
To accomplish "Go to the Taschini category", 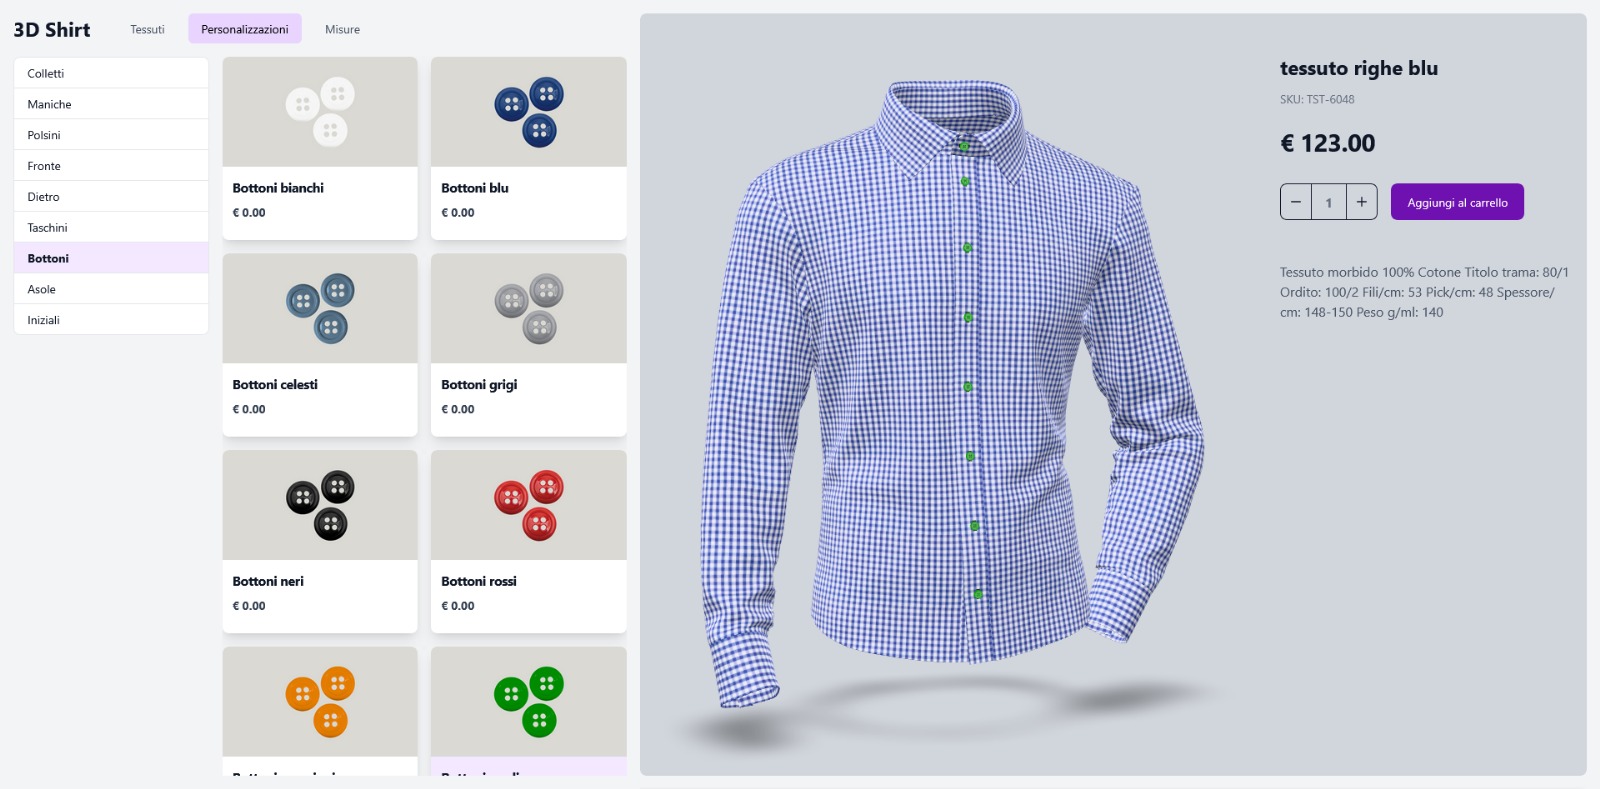I will tap(111, 228).
